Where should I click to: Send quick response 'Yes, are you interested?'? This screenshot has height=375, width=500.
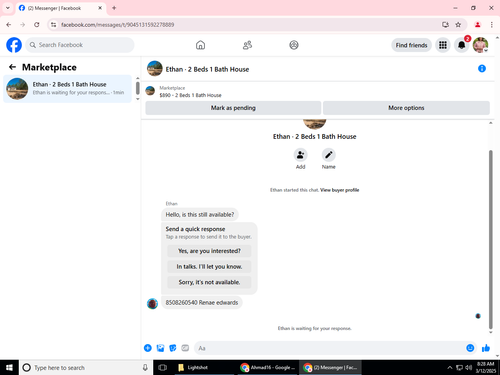(x=209, y=251)
